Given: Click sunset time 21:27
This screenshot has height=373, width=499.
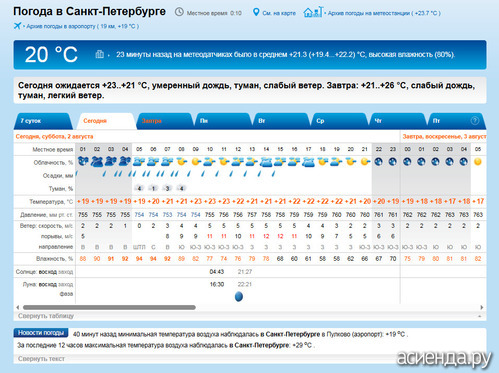Looking at the screenshot, I should (x=245, y=272).
